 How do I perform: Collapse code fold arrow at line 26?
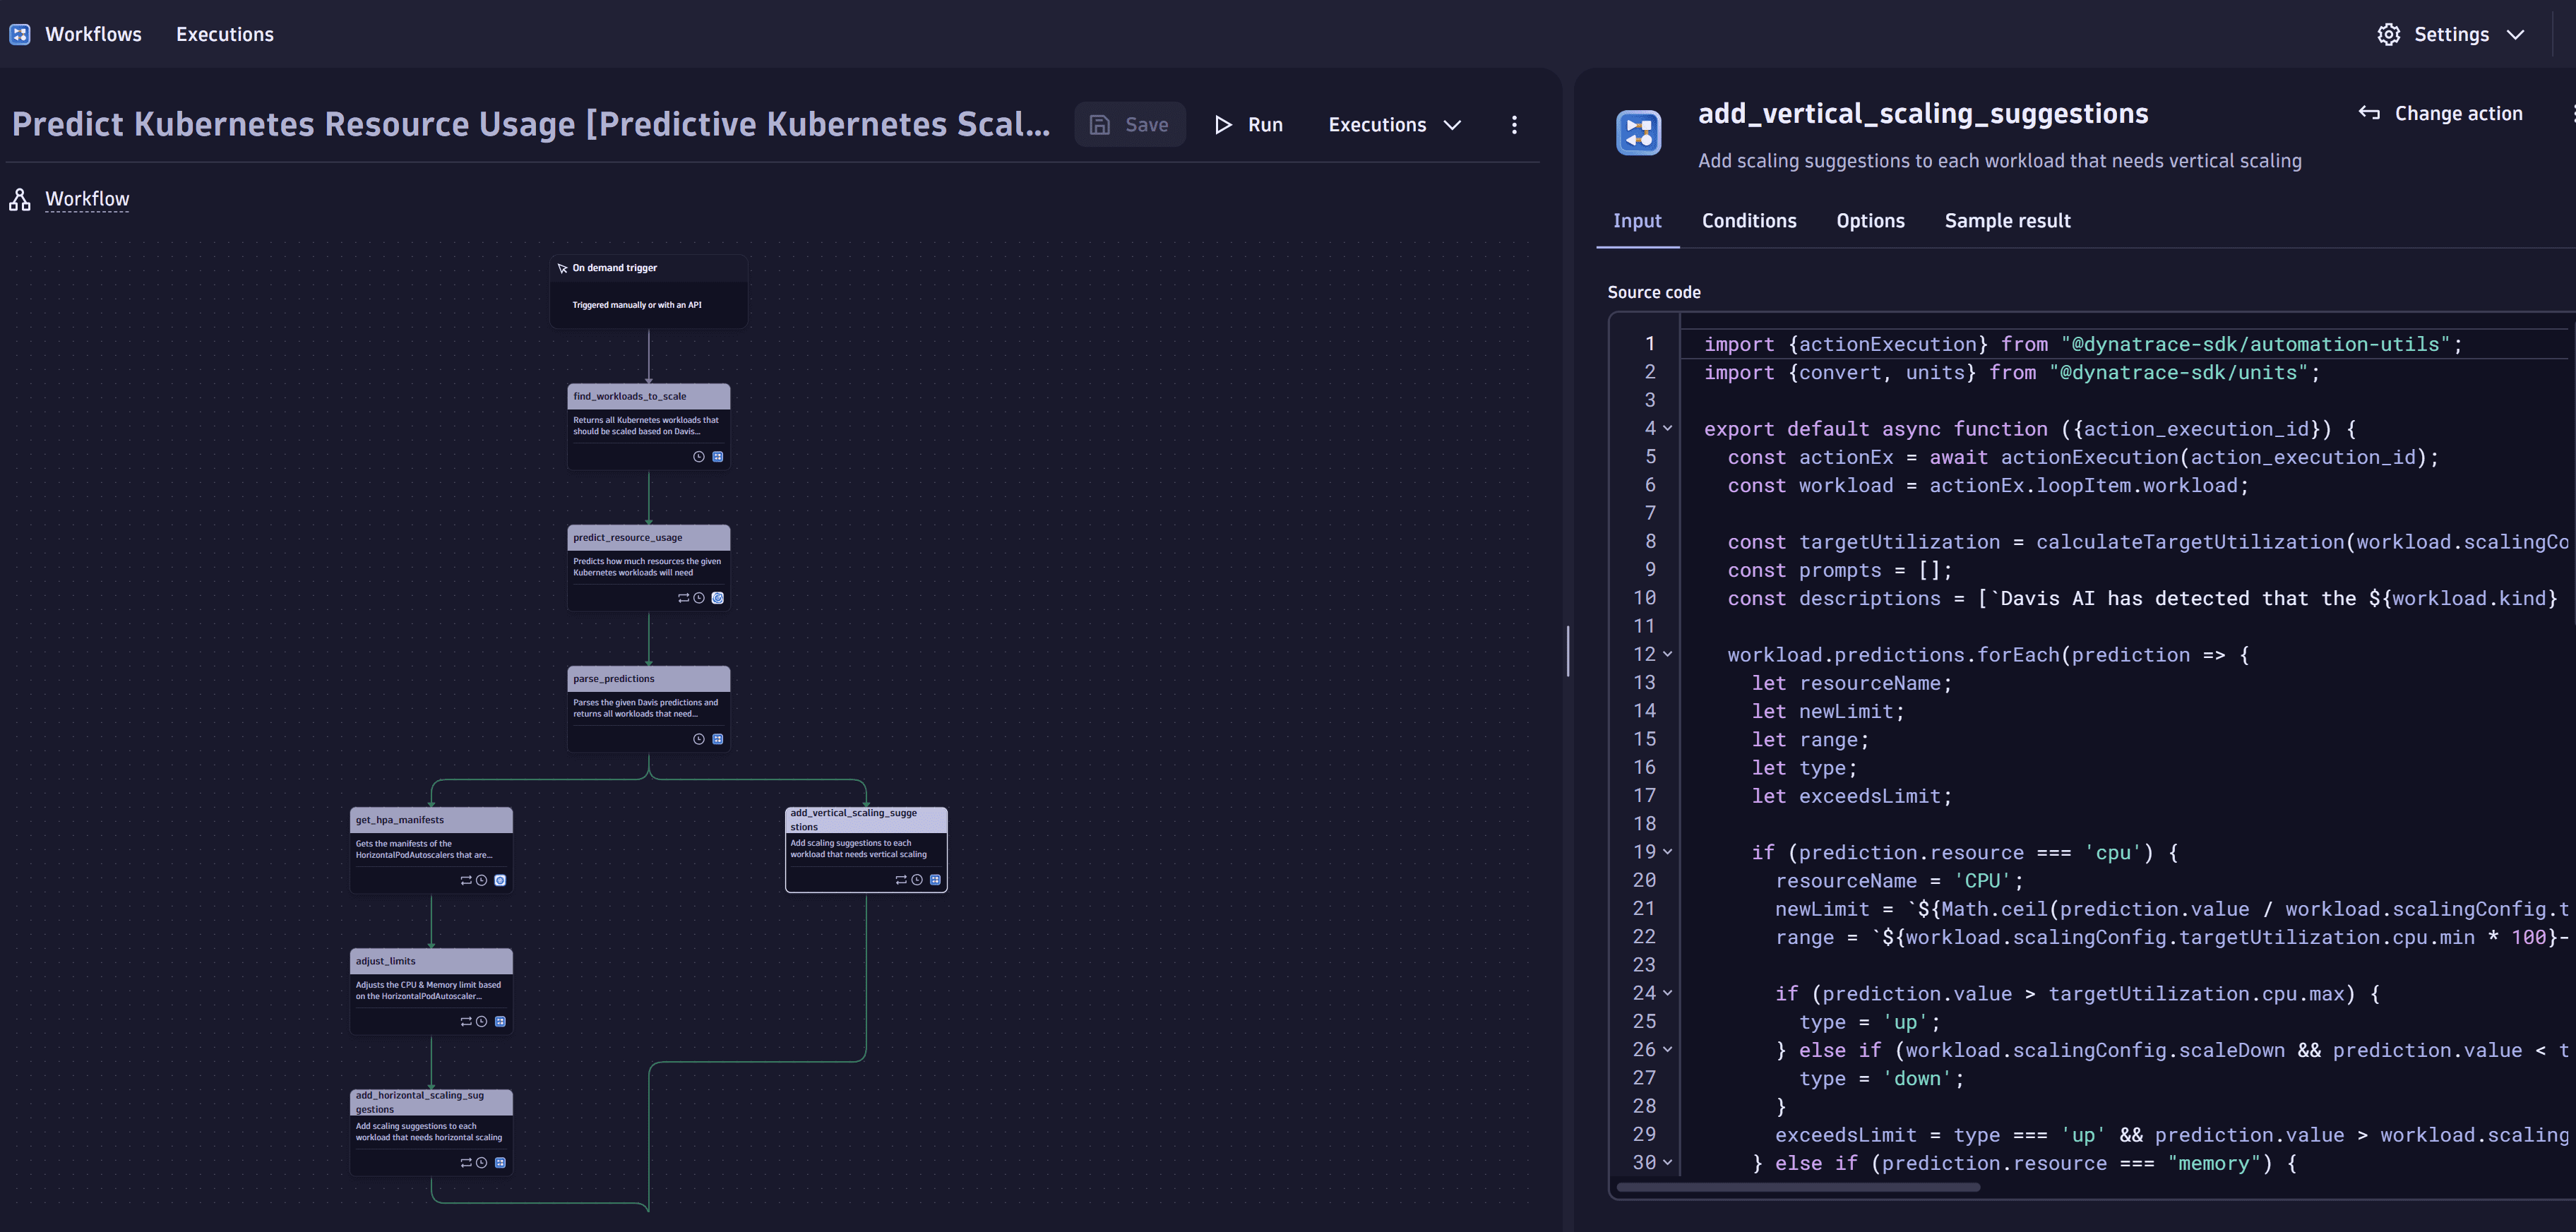tap(1667, 1050)
